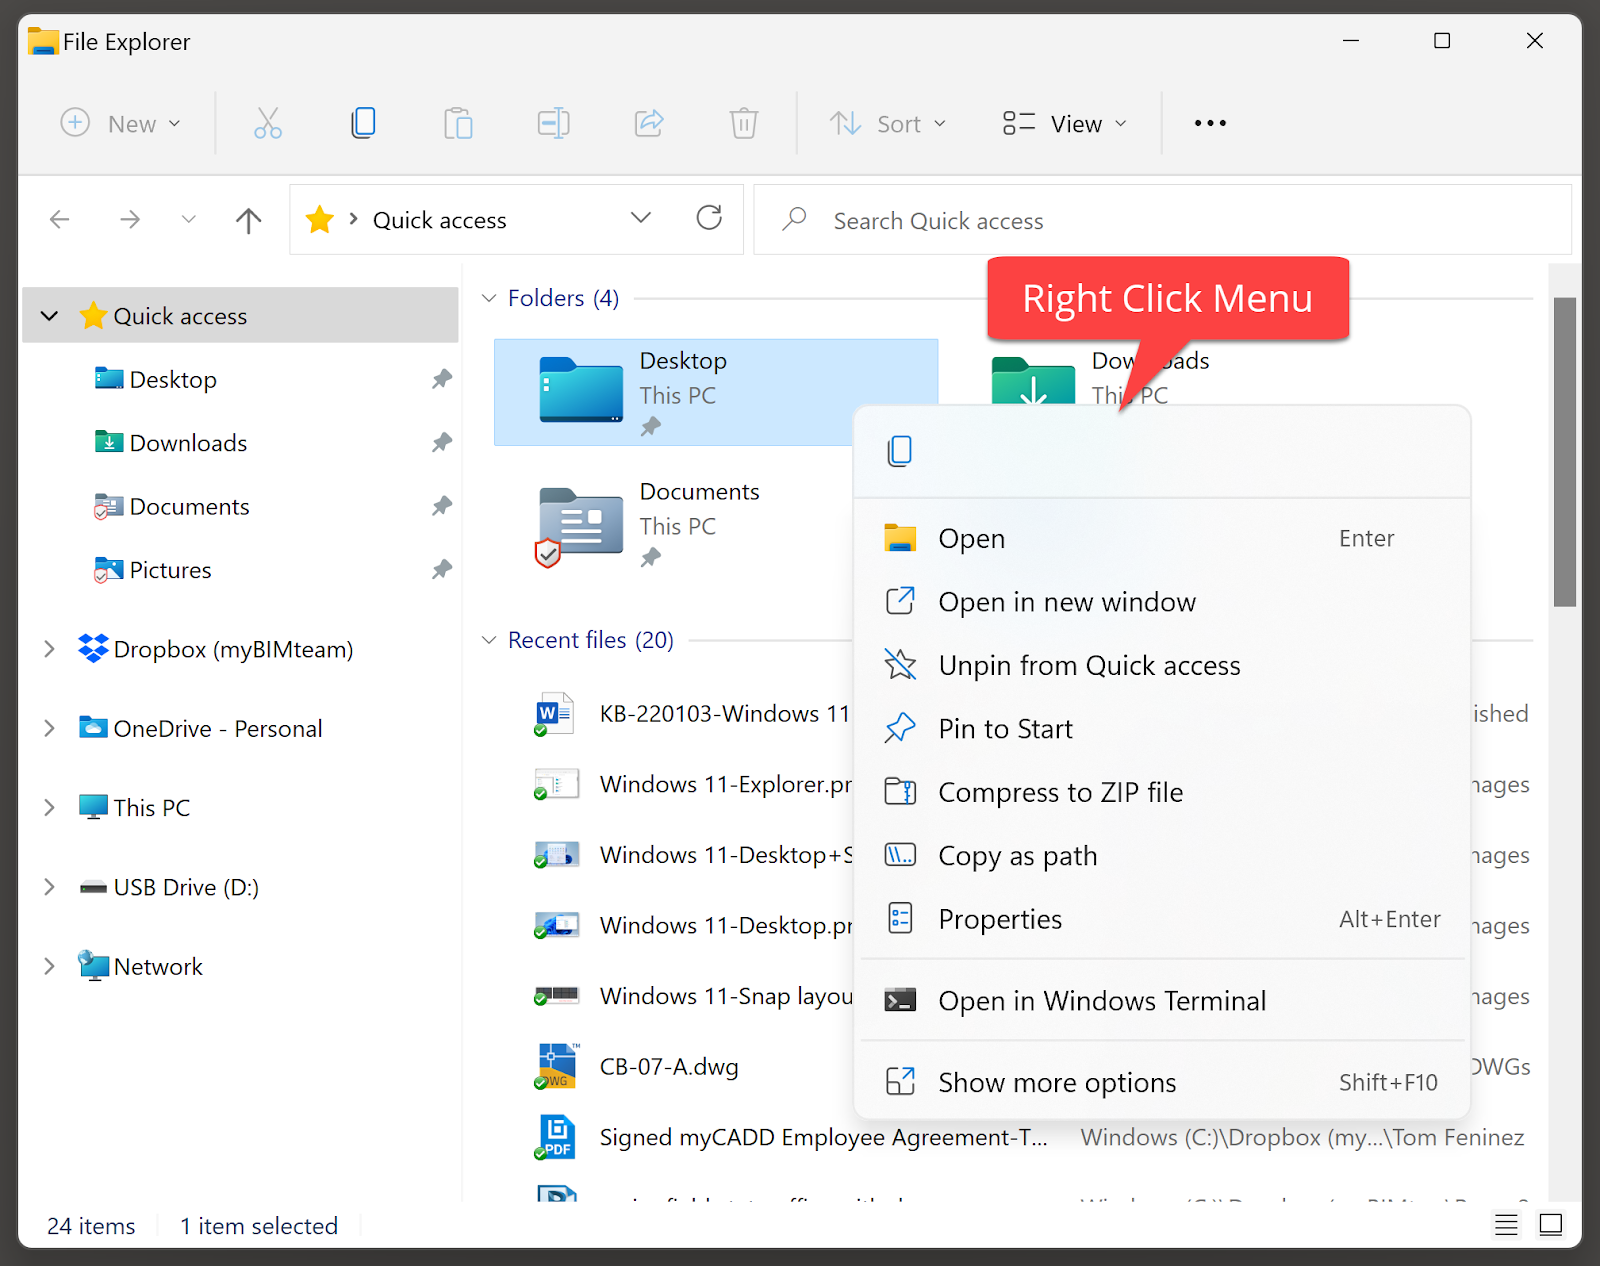The width and height of the screenshot is (1600, 1266).
Task: Switch to large thumbnails view in status bar
Action: [1551, 1225]
